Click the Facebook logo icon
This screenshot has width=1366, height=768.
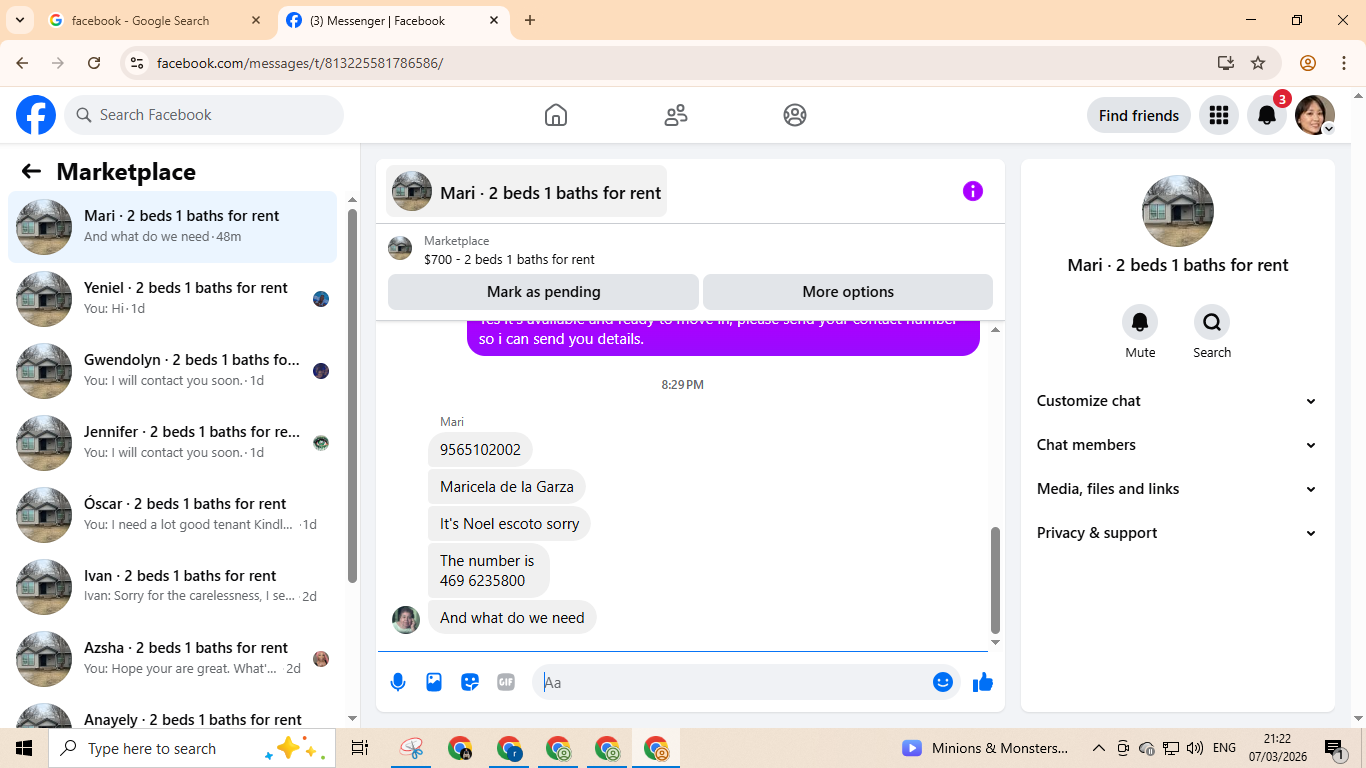click(36, 115)
